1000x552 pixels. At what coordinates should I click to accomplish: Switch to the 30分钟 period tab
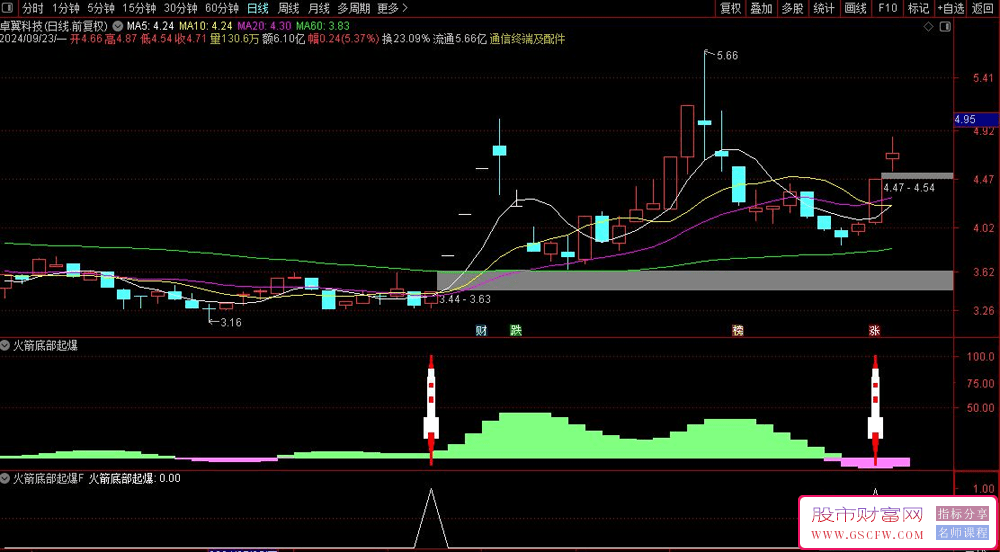180,8
